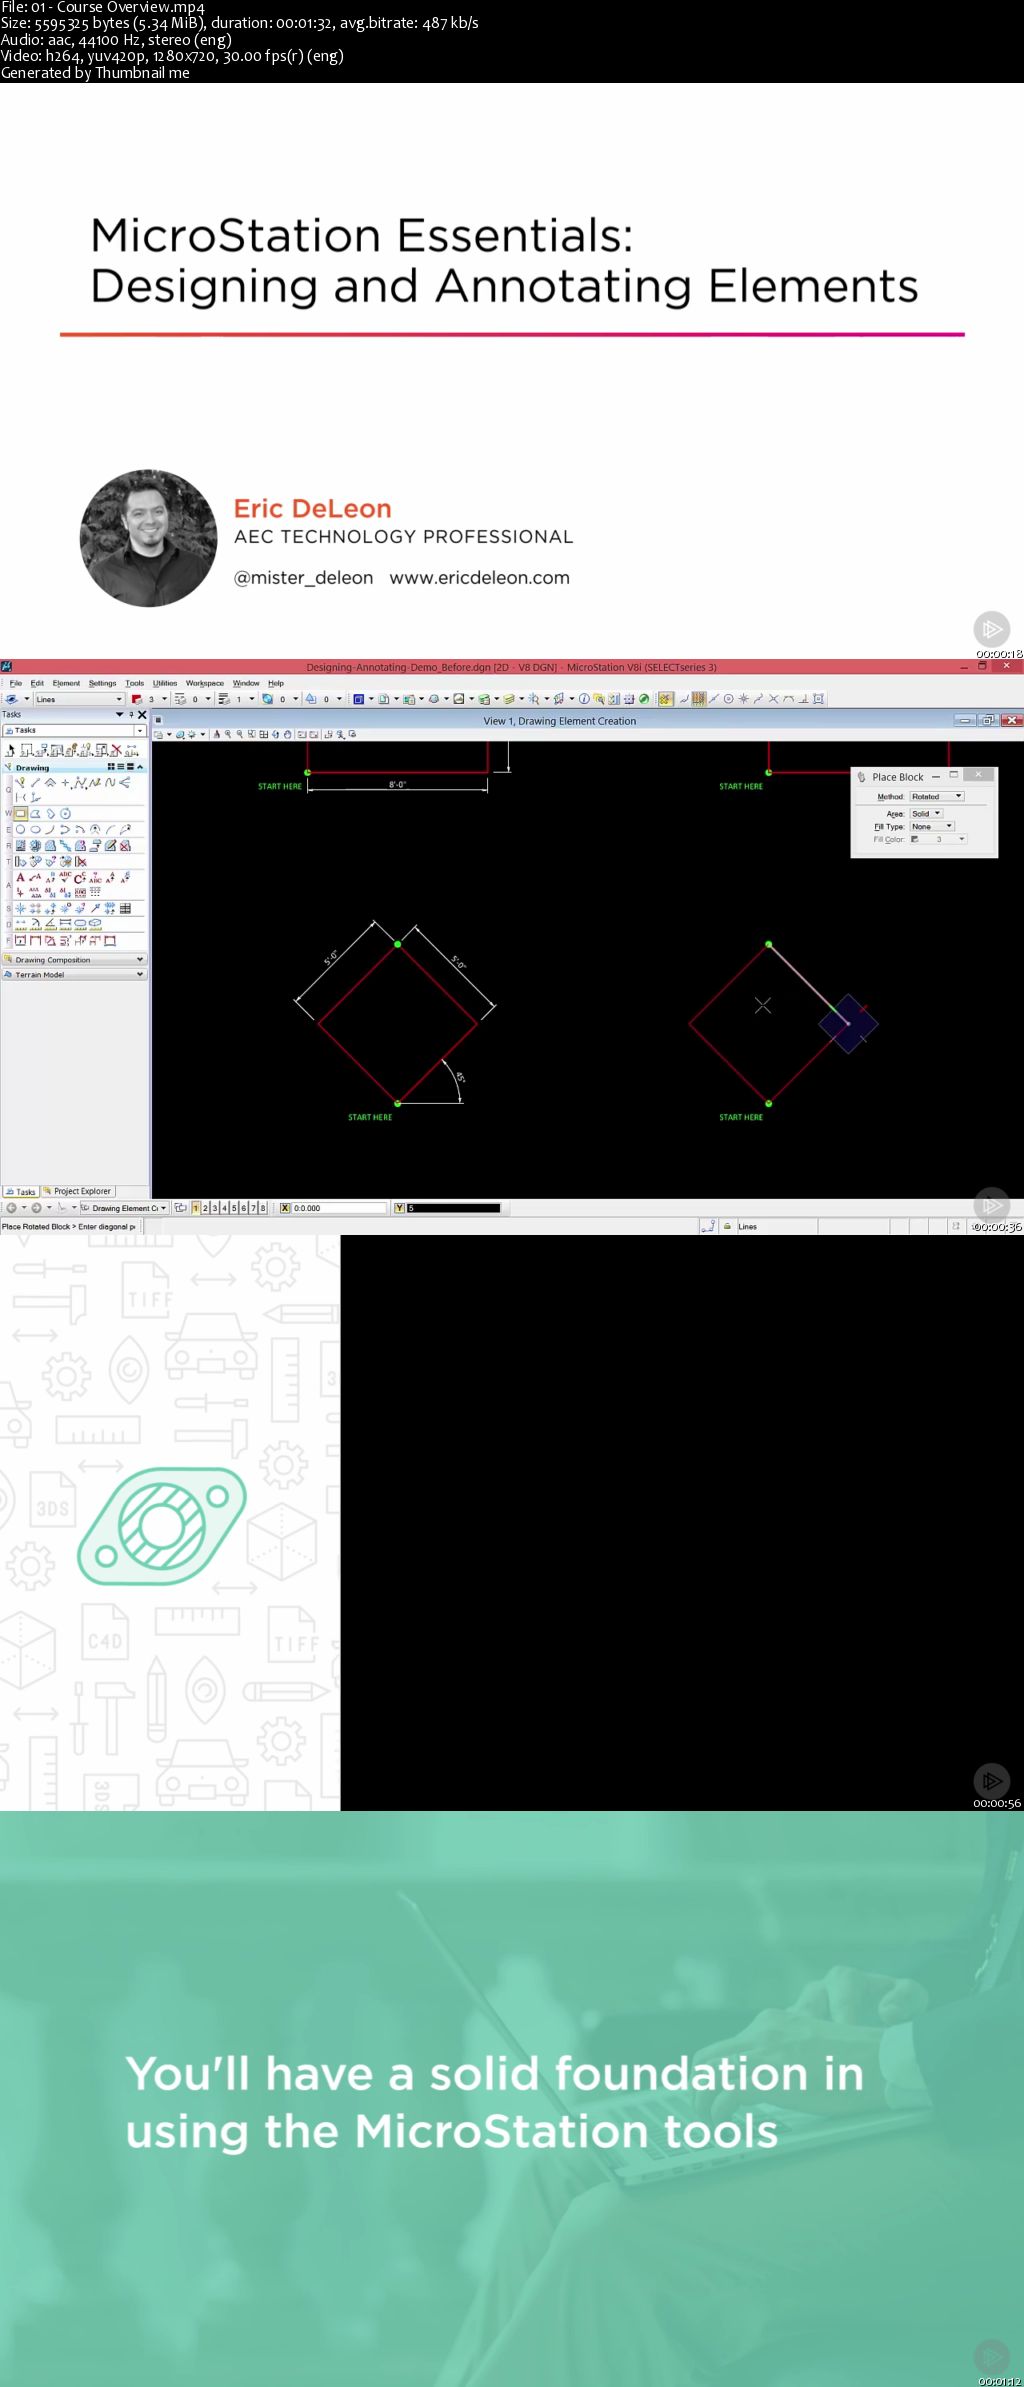1024x2387 pixels.
Task: Open www.ericdeleon.com link
Action: click(x=480, y=578)
